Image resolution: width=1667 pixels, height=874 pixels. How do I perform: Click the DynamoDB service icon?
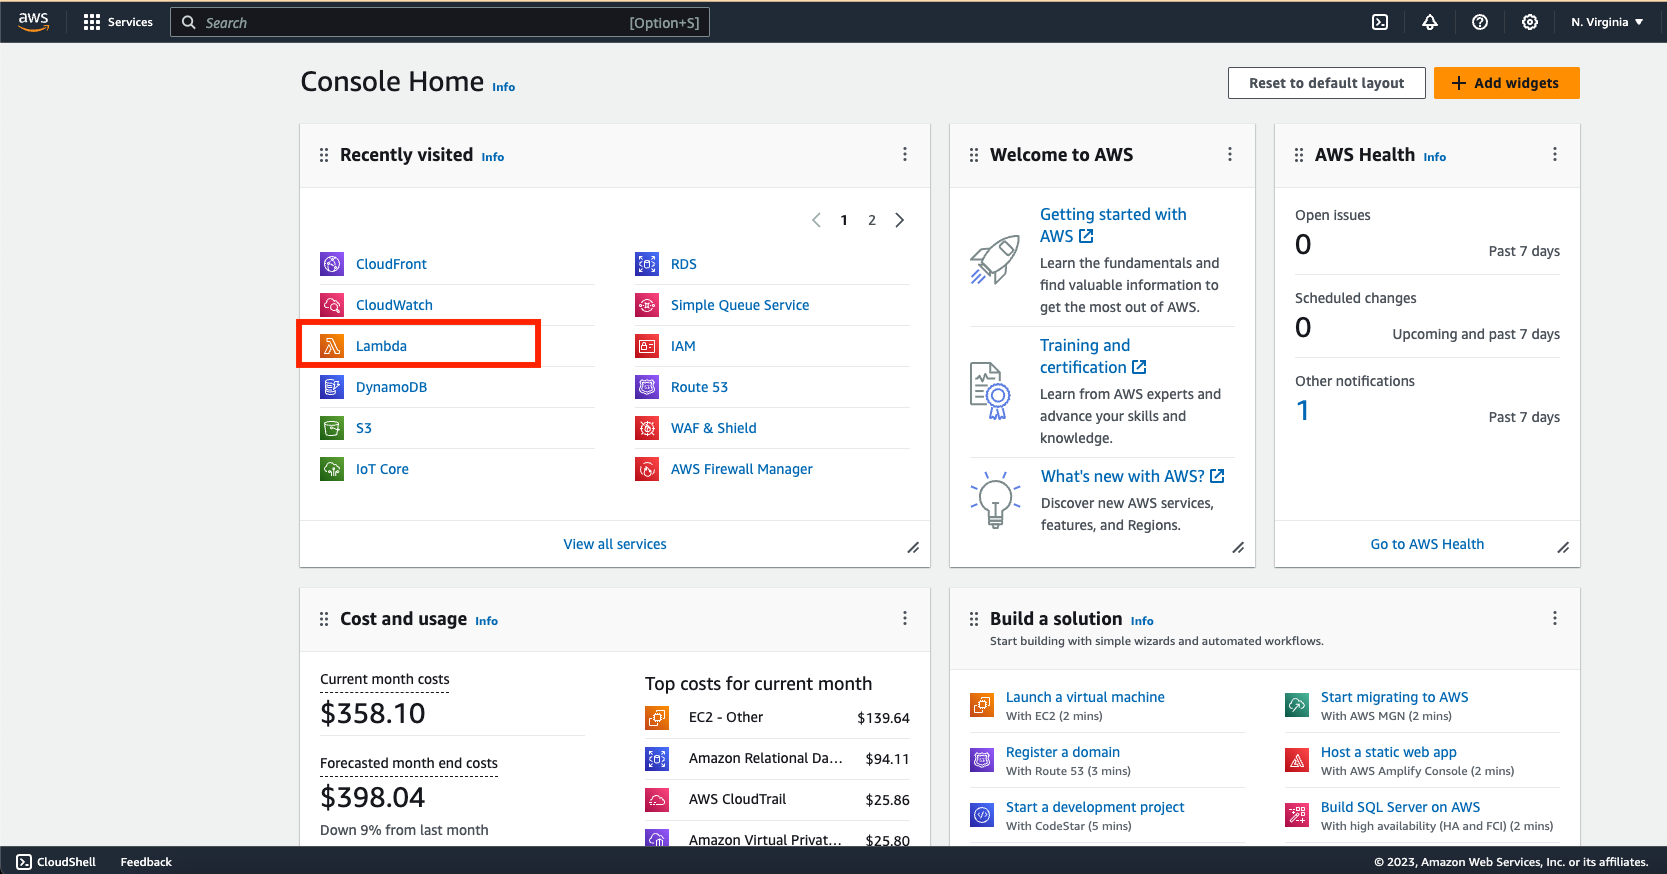point(332,387)
